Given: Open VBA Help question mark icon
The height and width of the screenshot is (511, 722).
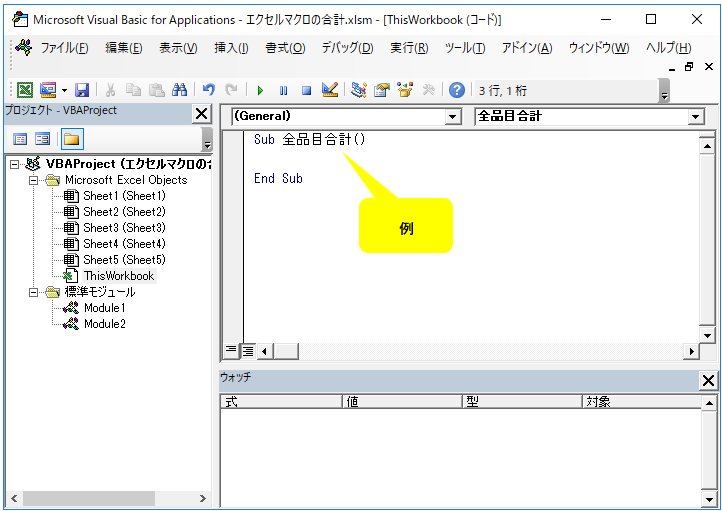Looking at the screenshot, I should click(x=456, y=90).
